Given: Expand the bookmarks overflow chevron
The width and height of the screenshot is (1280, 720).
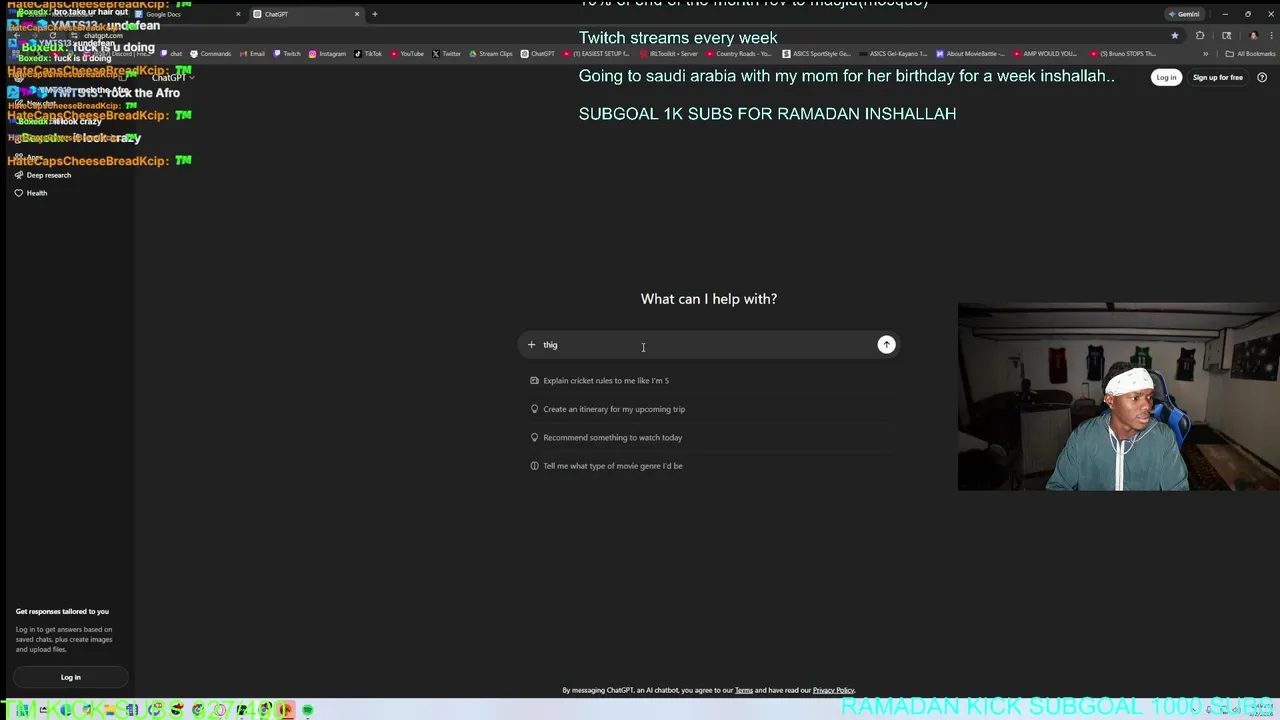Looking at the screenshot, I should click(1205, 54).
